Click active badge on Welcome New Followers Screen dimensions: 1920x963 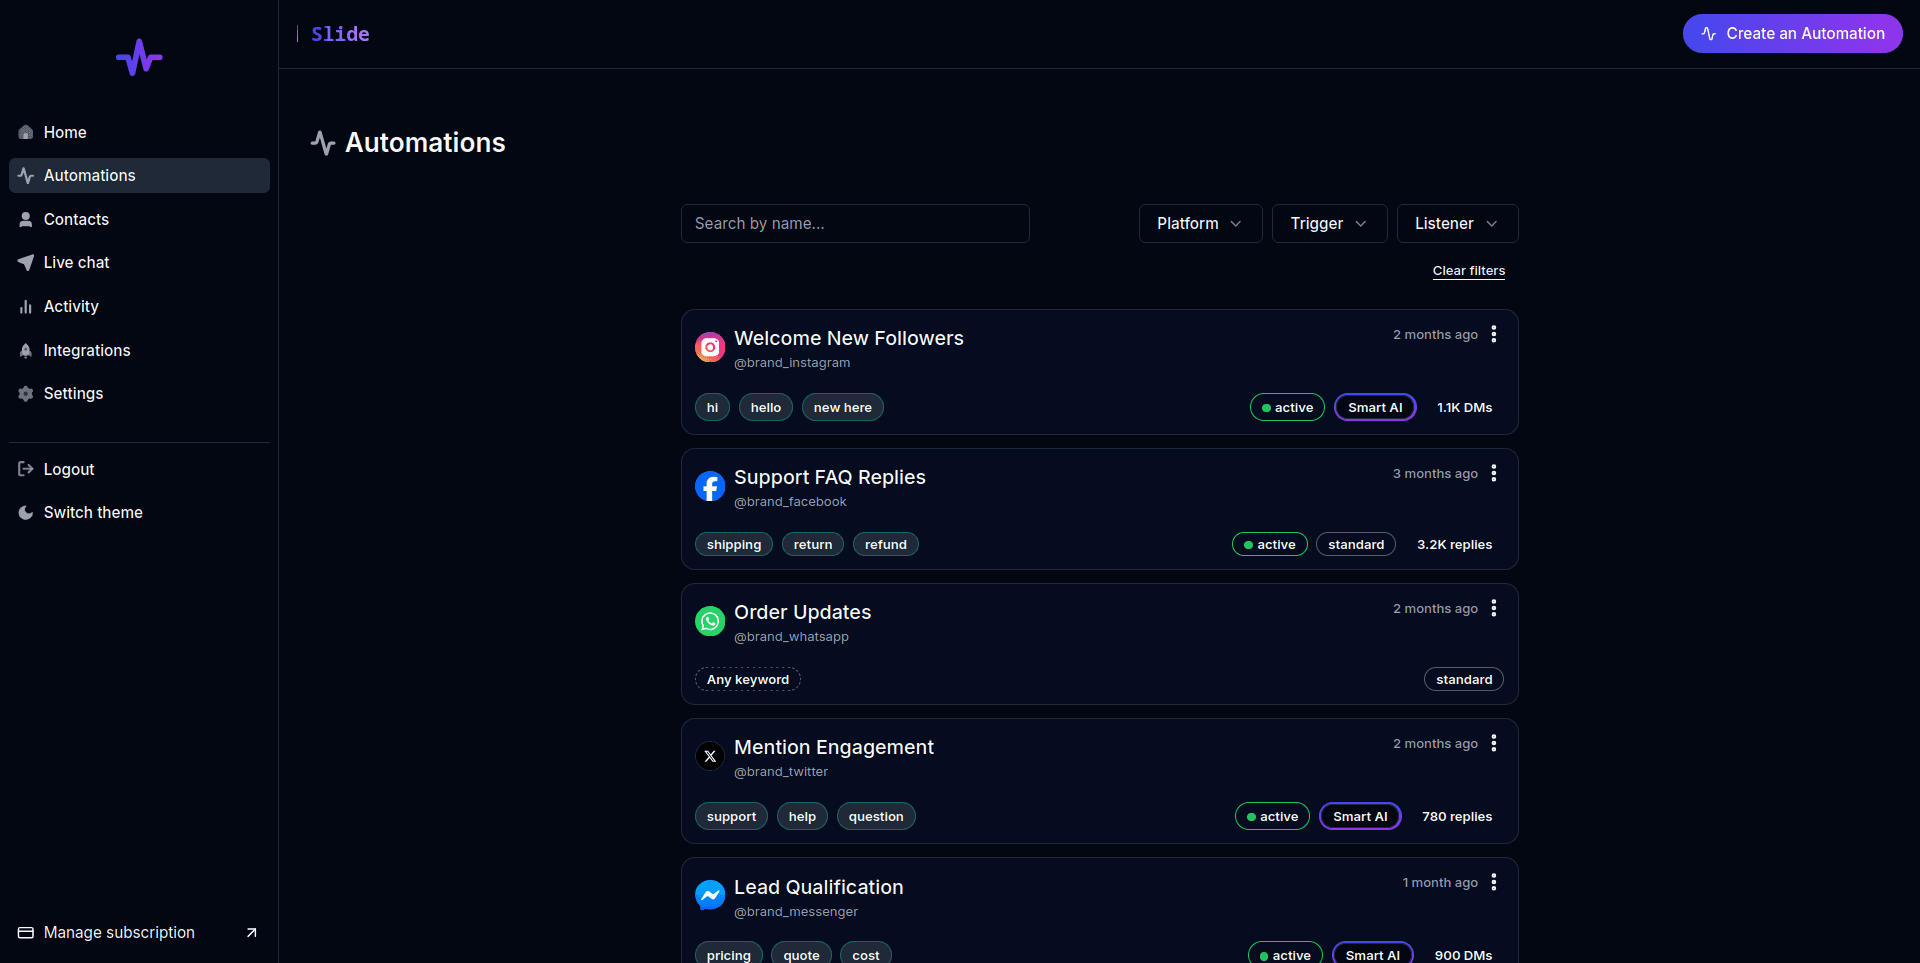tap(1287, 407)
